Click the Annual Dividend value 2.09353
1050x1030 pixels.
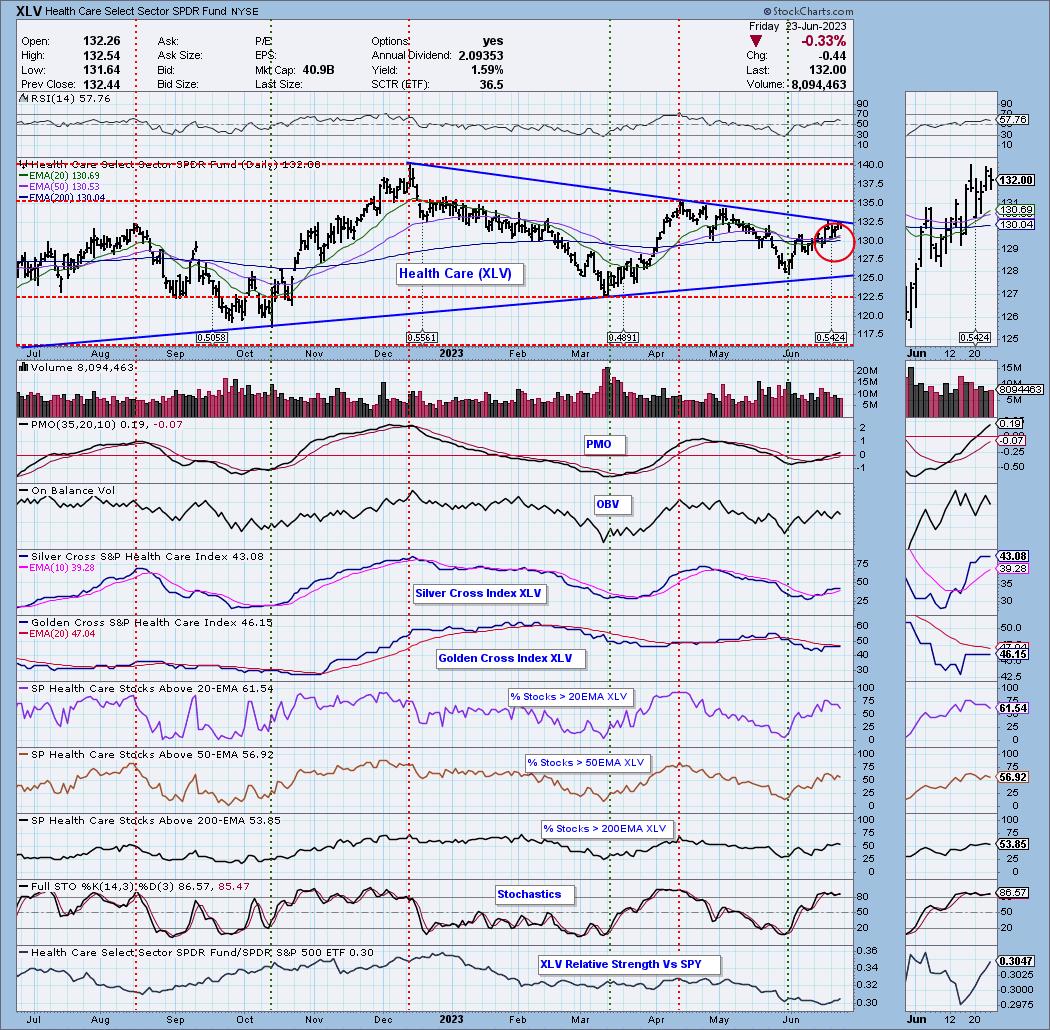tap(481, 56)
